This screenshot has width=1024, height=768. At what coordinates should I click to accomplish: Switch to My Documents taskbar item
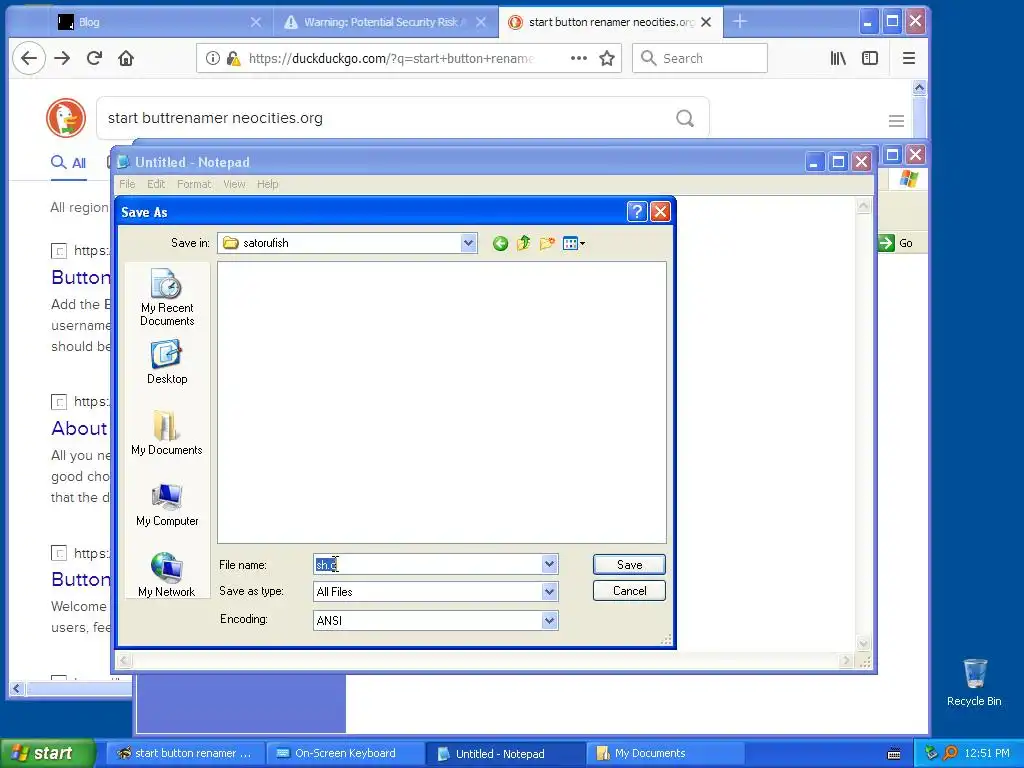tap(665, 753)
